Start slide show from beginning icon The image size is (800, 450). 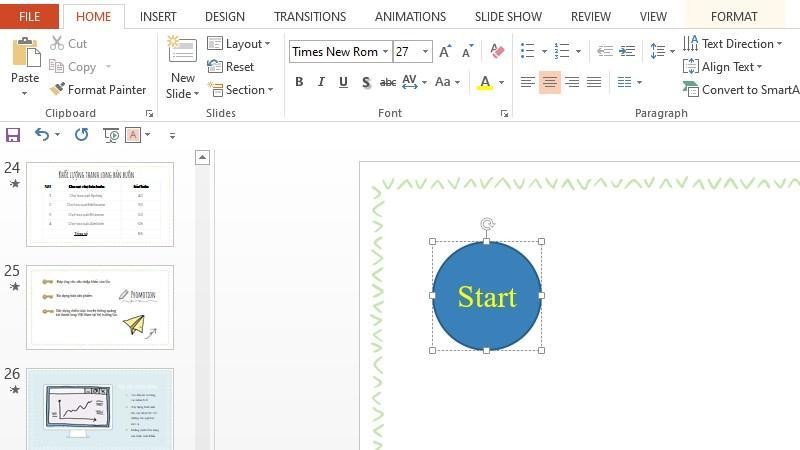click(111, 135)
